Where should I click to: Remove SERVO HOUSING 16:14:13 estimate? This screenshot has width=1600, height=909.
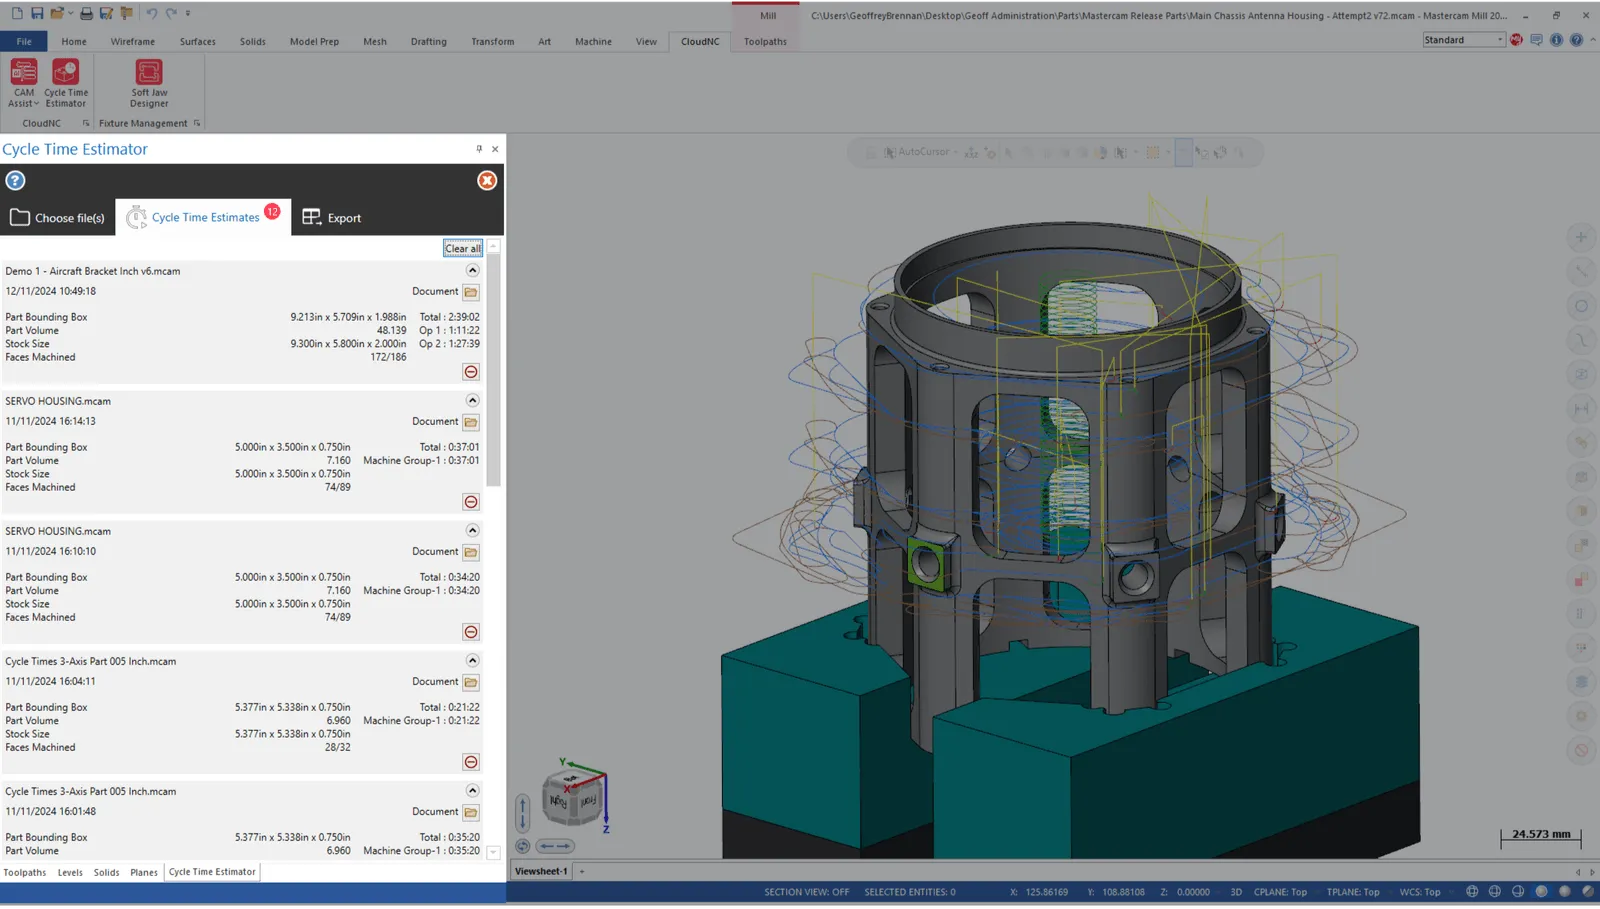tap(471, 502)
